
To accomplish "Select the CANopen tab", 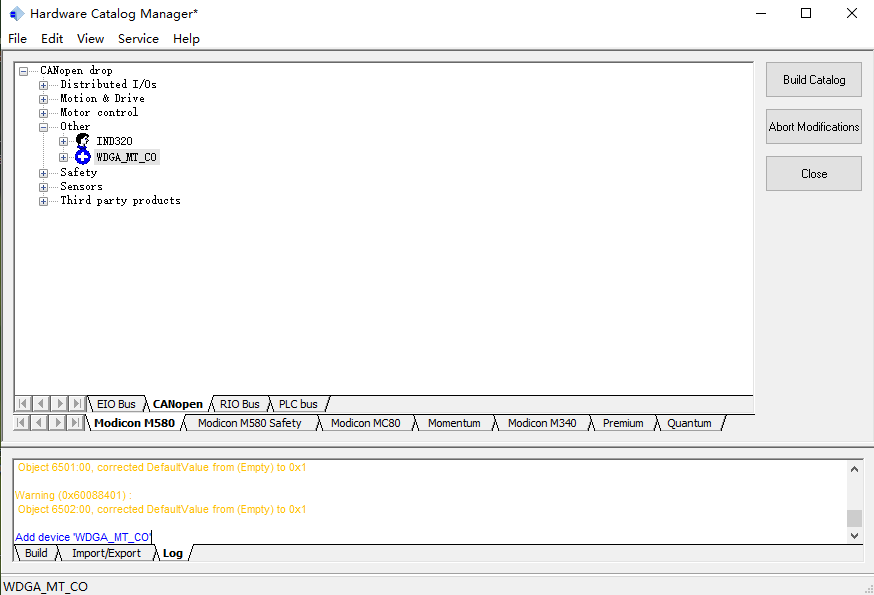I will (x=178, y=404).
